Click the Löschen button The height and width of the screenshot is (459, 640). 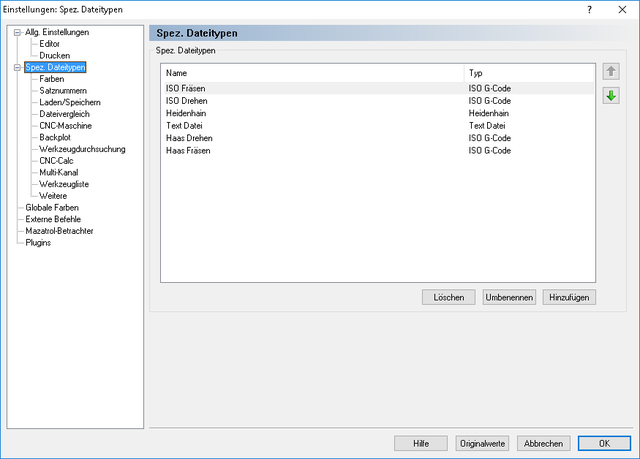click(x=449, y=297)
